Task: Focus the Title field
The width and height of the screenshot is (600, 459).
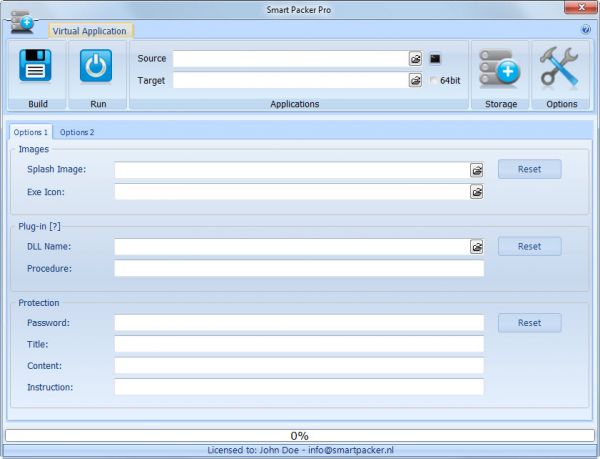Action: [x=299, y=344]
